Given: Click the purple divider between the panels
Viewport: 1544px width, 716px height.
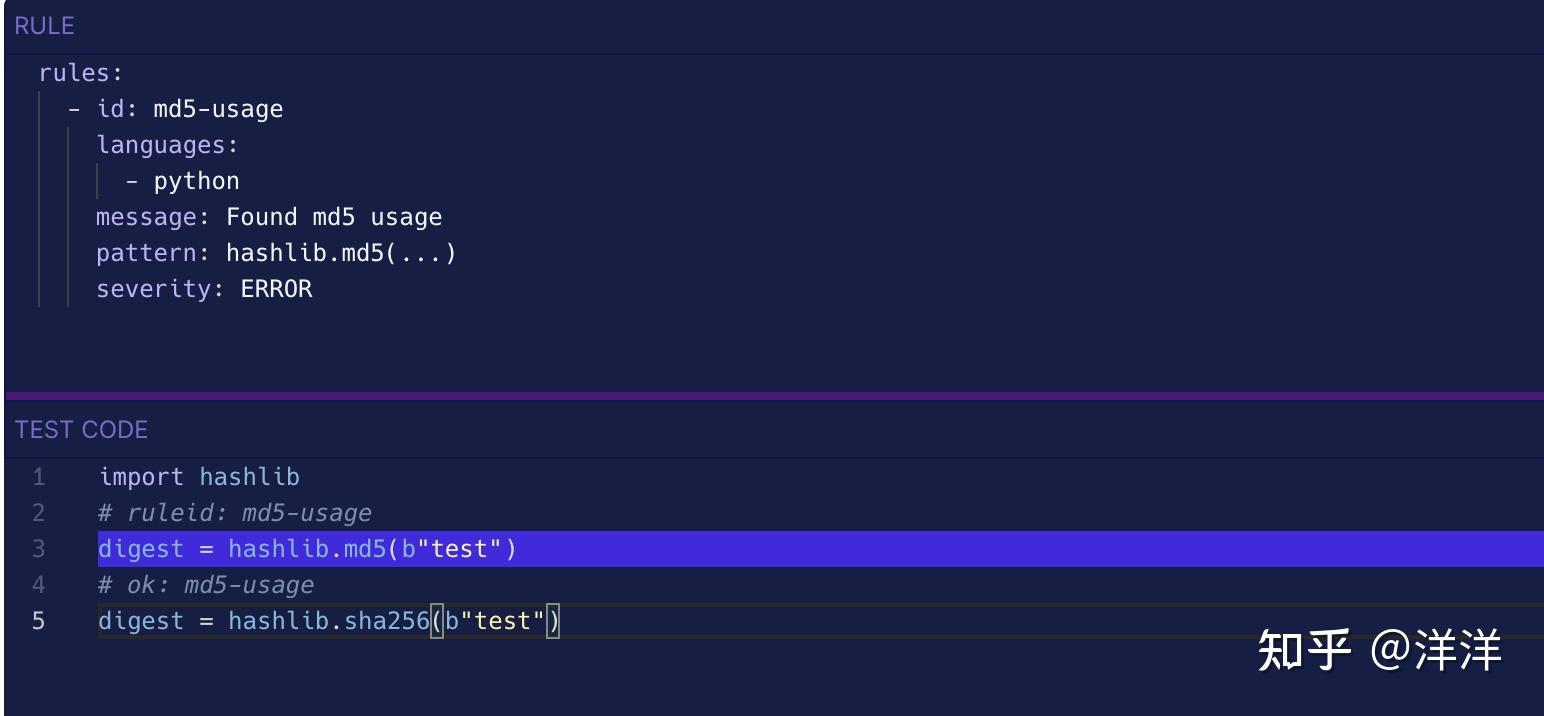Looking at the screenshot, I should [772, 396].
